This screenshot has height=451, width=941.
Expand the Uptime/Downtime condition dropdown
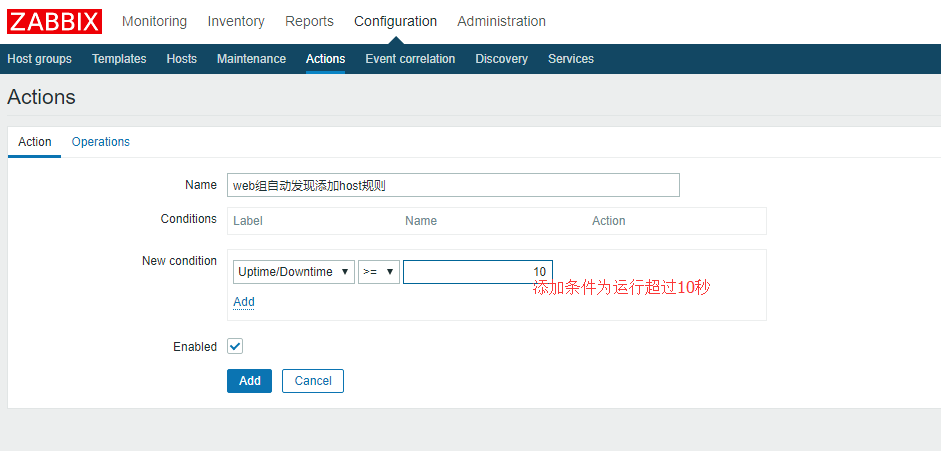coord(293,272)
